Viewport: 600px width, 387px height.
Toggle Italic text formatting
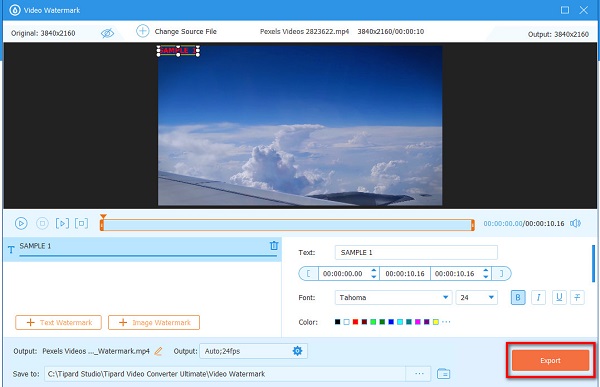point(538,297)
